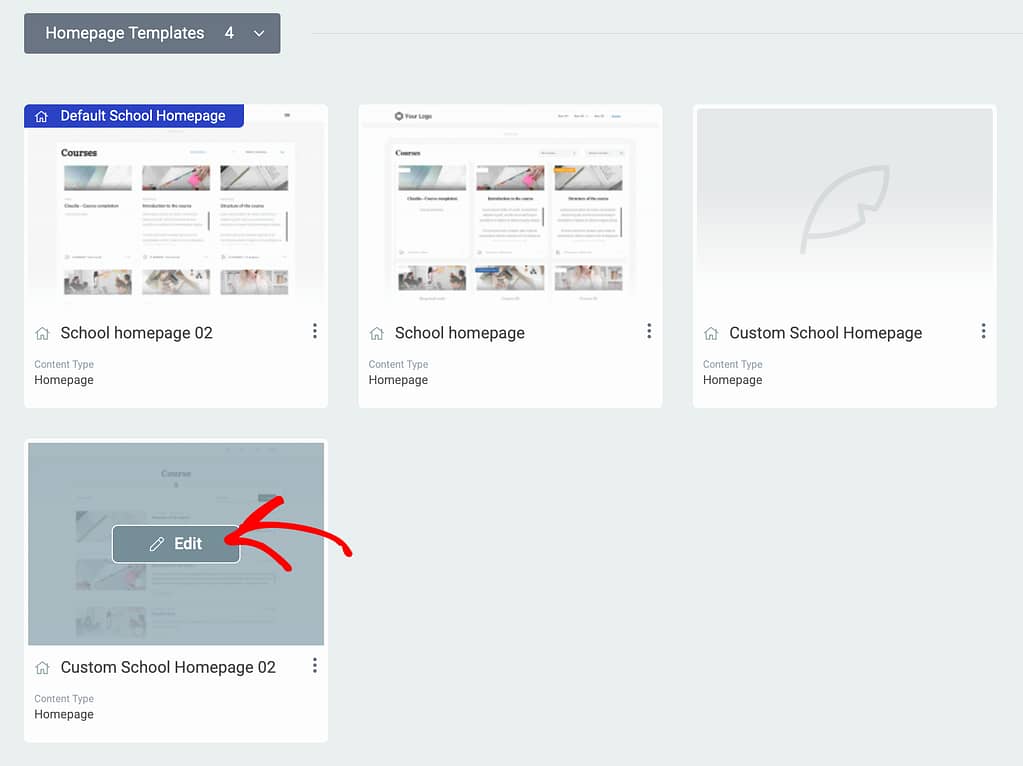1023x766 pixels.
Task: Open the Custom School Homepage 02 title
Action: point(168,667)
